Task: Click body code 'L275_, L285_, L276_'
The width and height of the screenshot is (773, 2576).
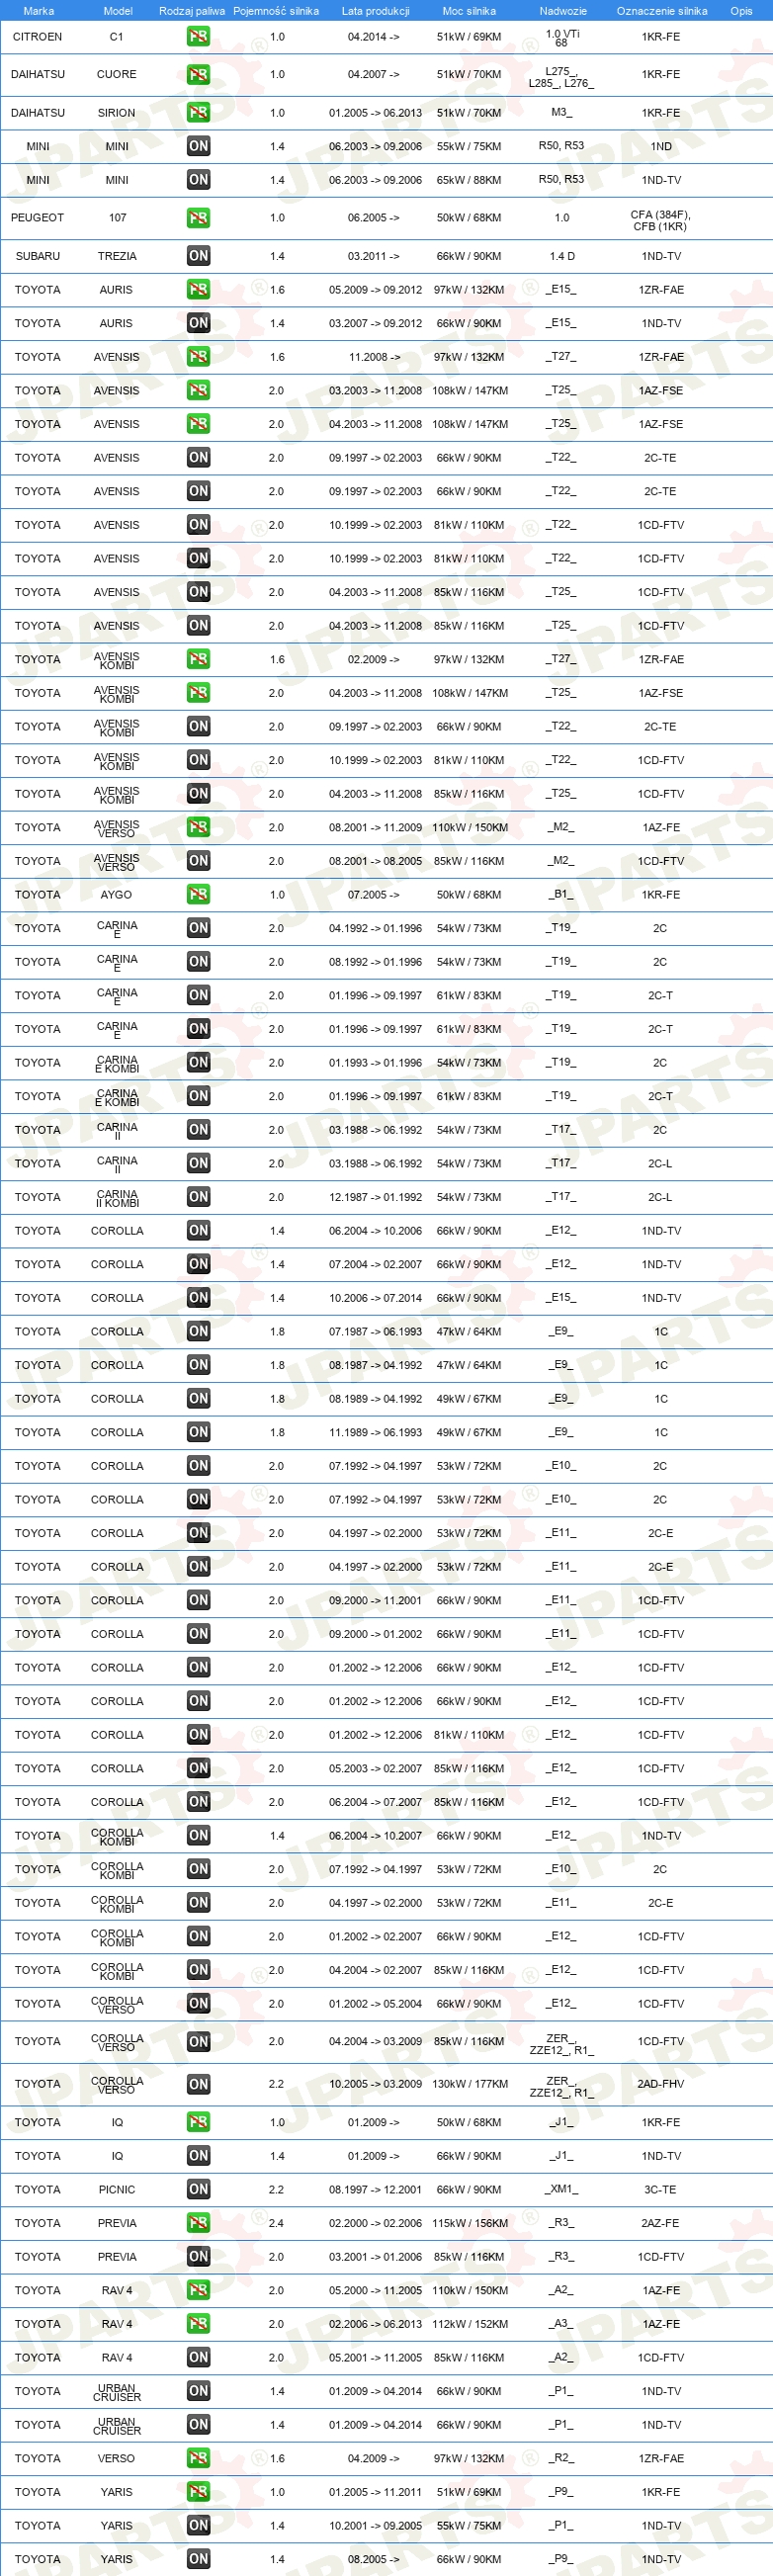Action: 562,78
